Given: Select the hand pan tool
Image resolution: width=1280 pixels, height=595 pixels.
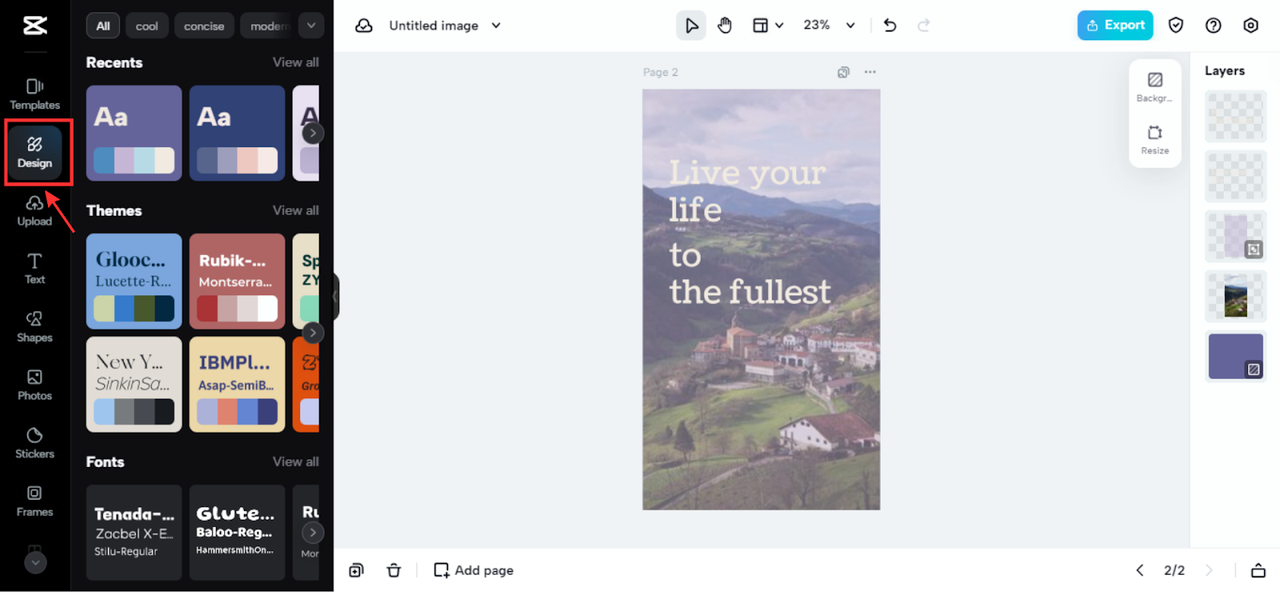Looking at the screenshot, I should (x=725, y=26).
